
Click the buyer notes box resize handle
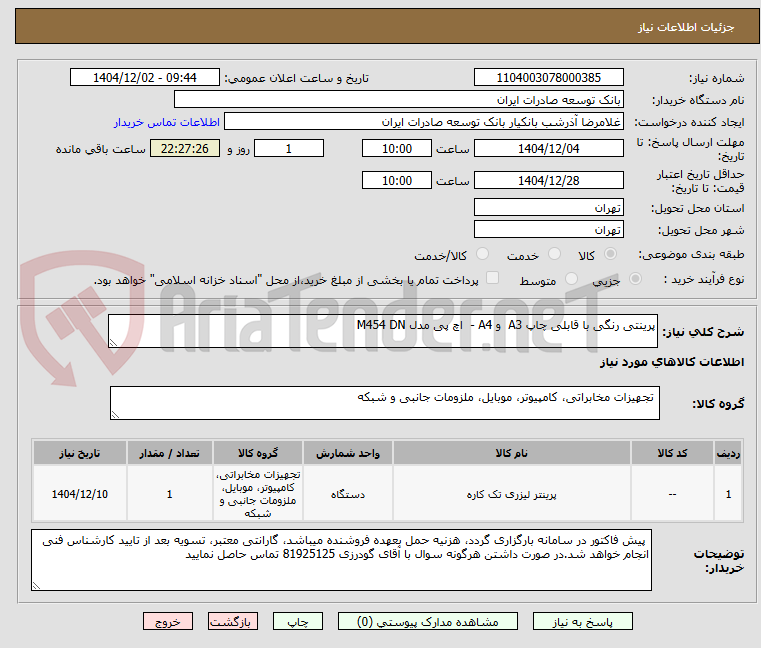36,585
